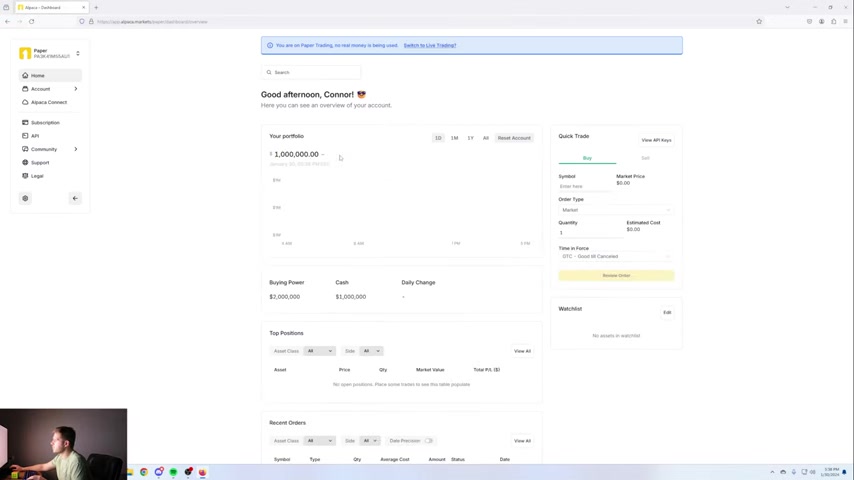Screen dimensions: 854x480
Task: Click the Review Order button
Action: pos(616,276)
